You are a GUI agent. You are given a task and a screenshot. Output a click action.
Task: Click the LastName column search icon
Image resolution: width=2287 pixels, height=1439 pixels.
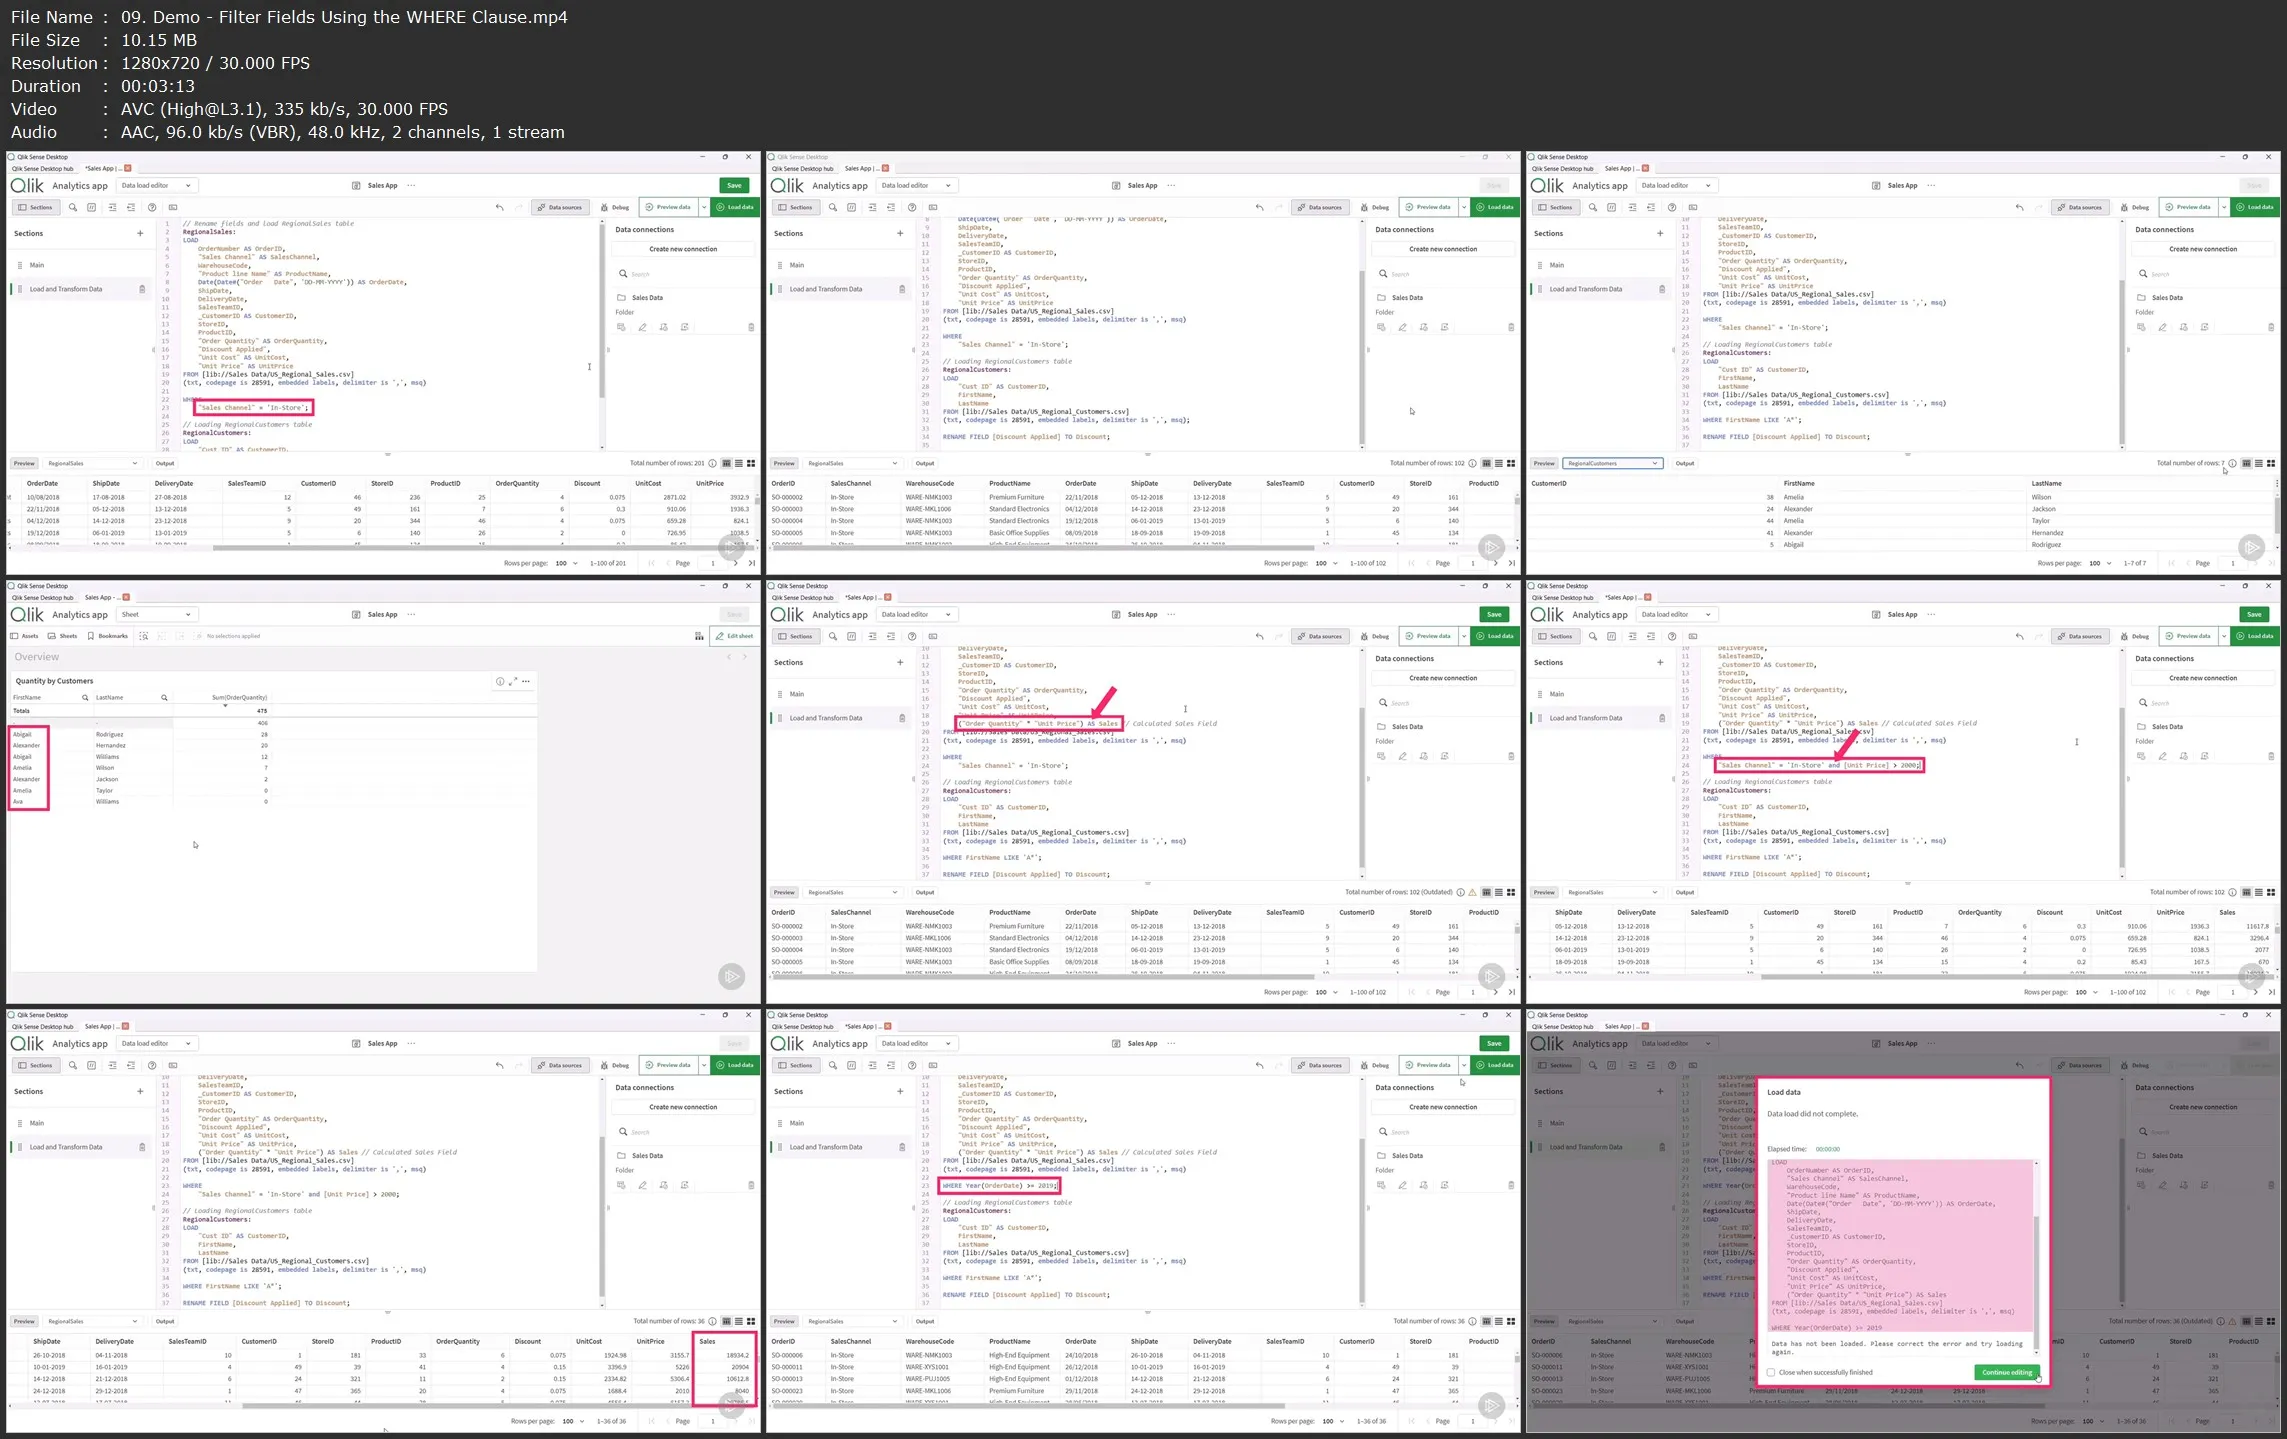tap(164, 698)
